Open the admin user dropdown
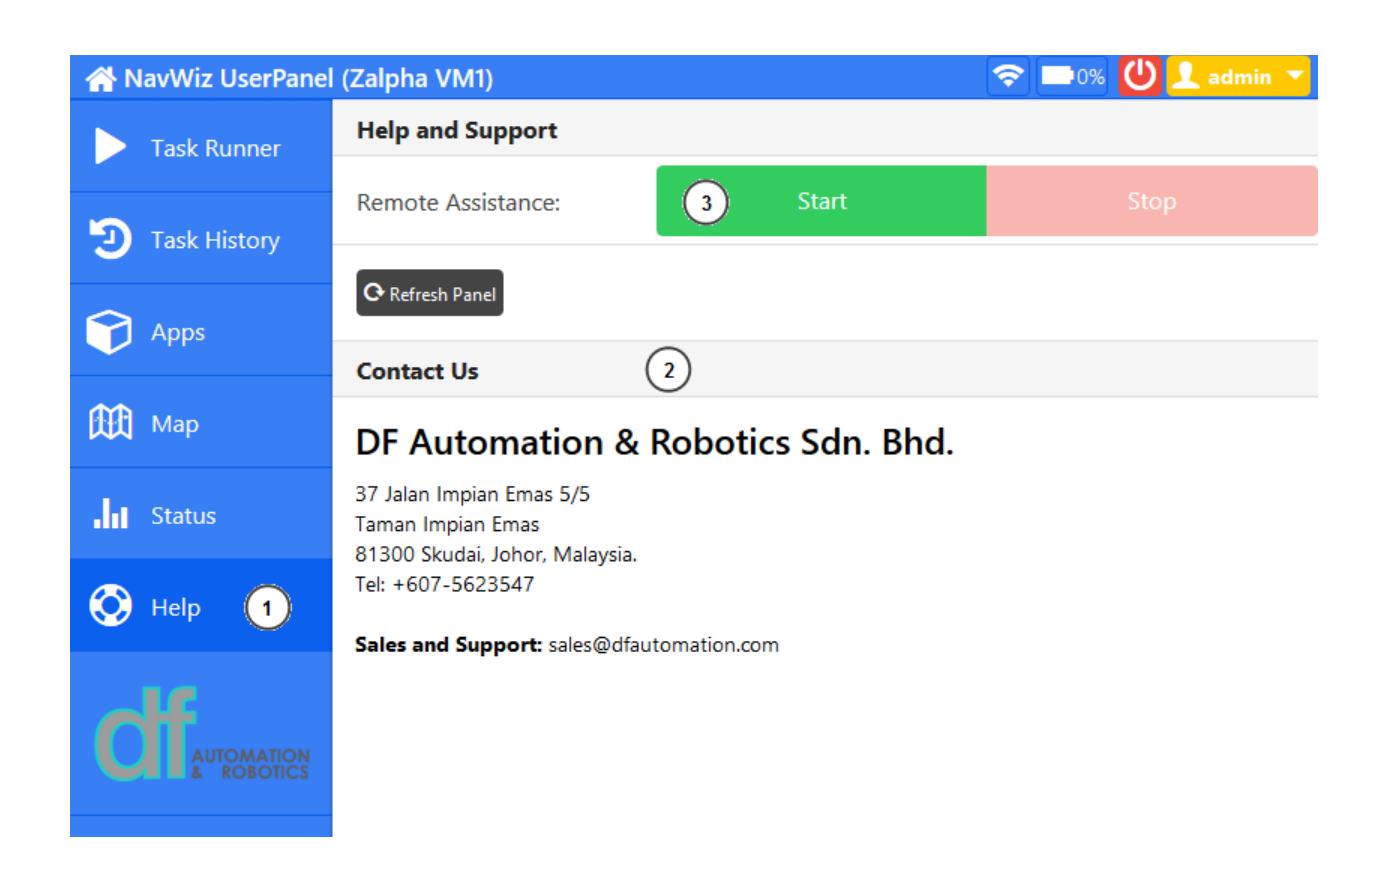The image size is (1382, 881). [x=1238, y=77]
